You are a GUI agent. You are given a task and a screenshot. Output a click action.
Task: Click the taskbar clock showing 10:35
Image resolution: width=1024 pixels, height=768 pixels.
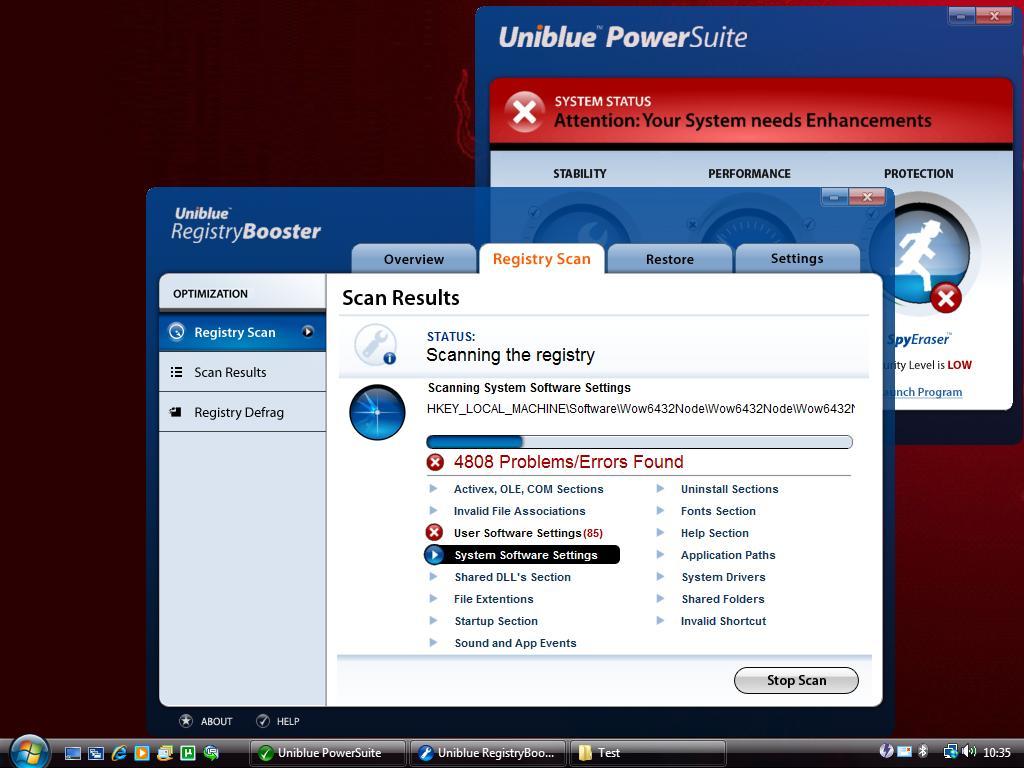(x=997, y=752)
